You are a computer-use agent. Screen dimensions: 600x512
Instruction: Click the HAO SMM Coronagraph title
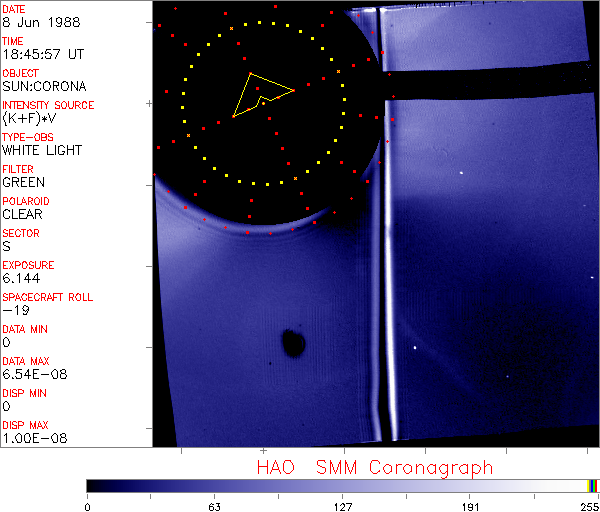point(374,467)
